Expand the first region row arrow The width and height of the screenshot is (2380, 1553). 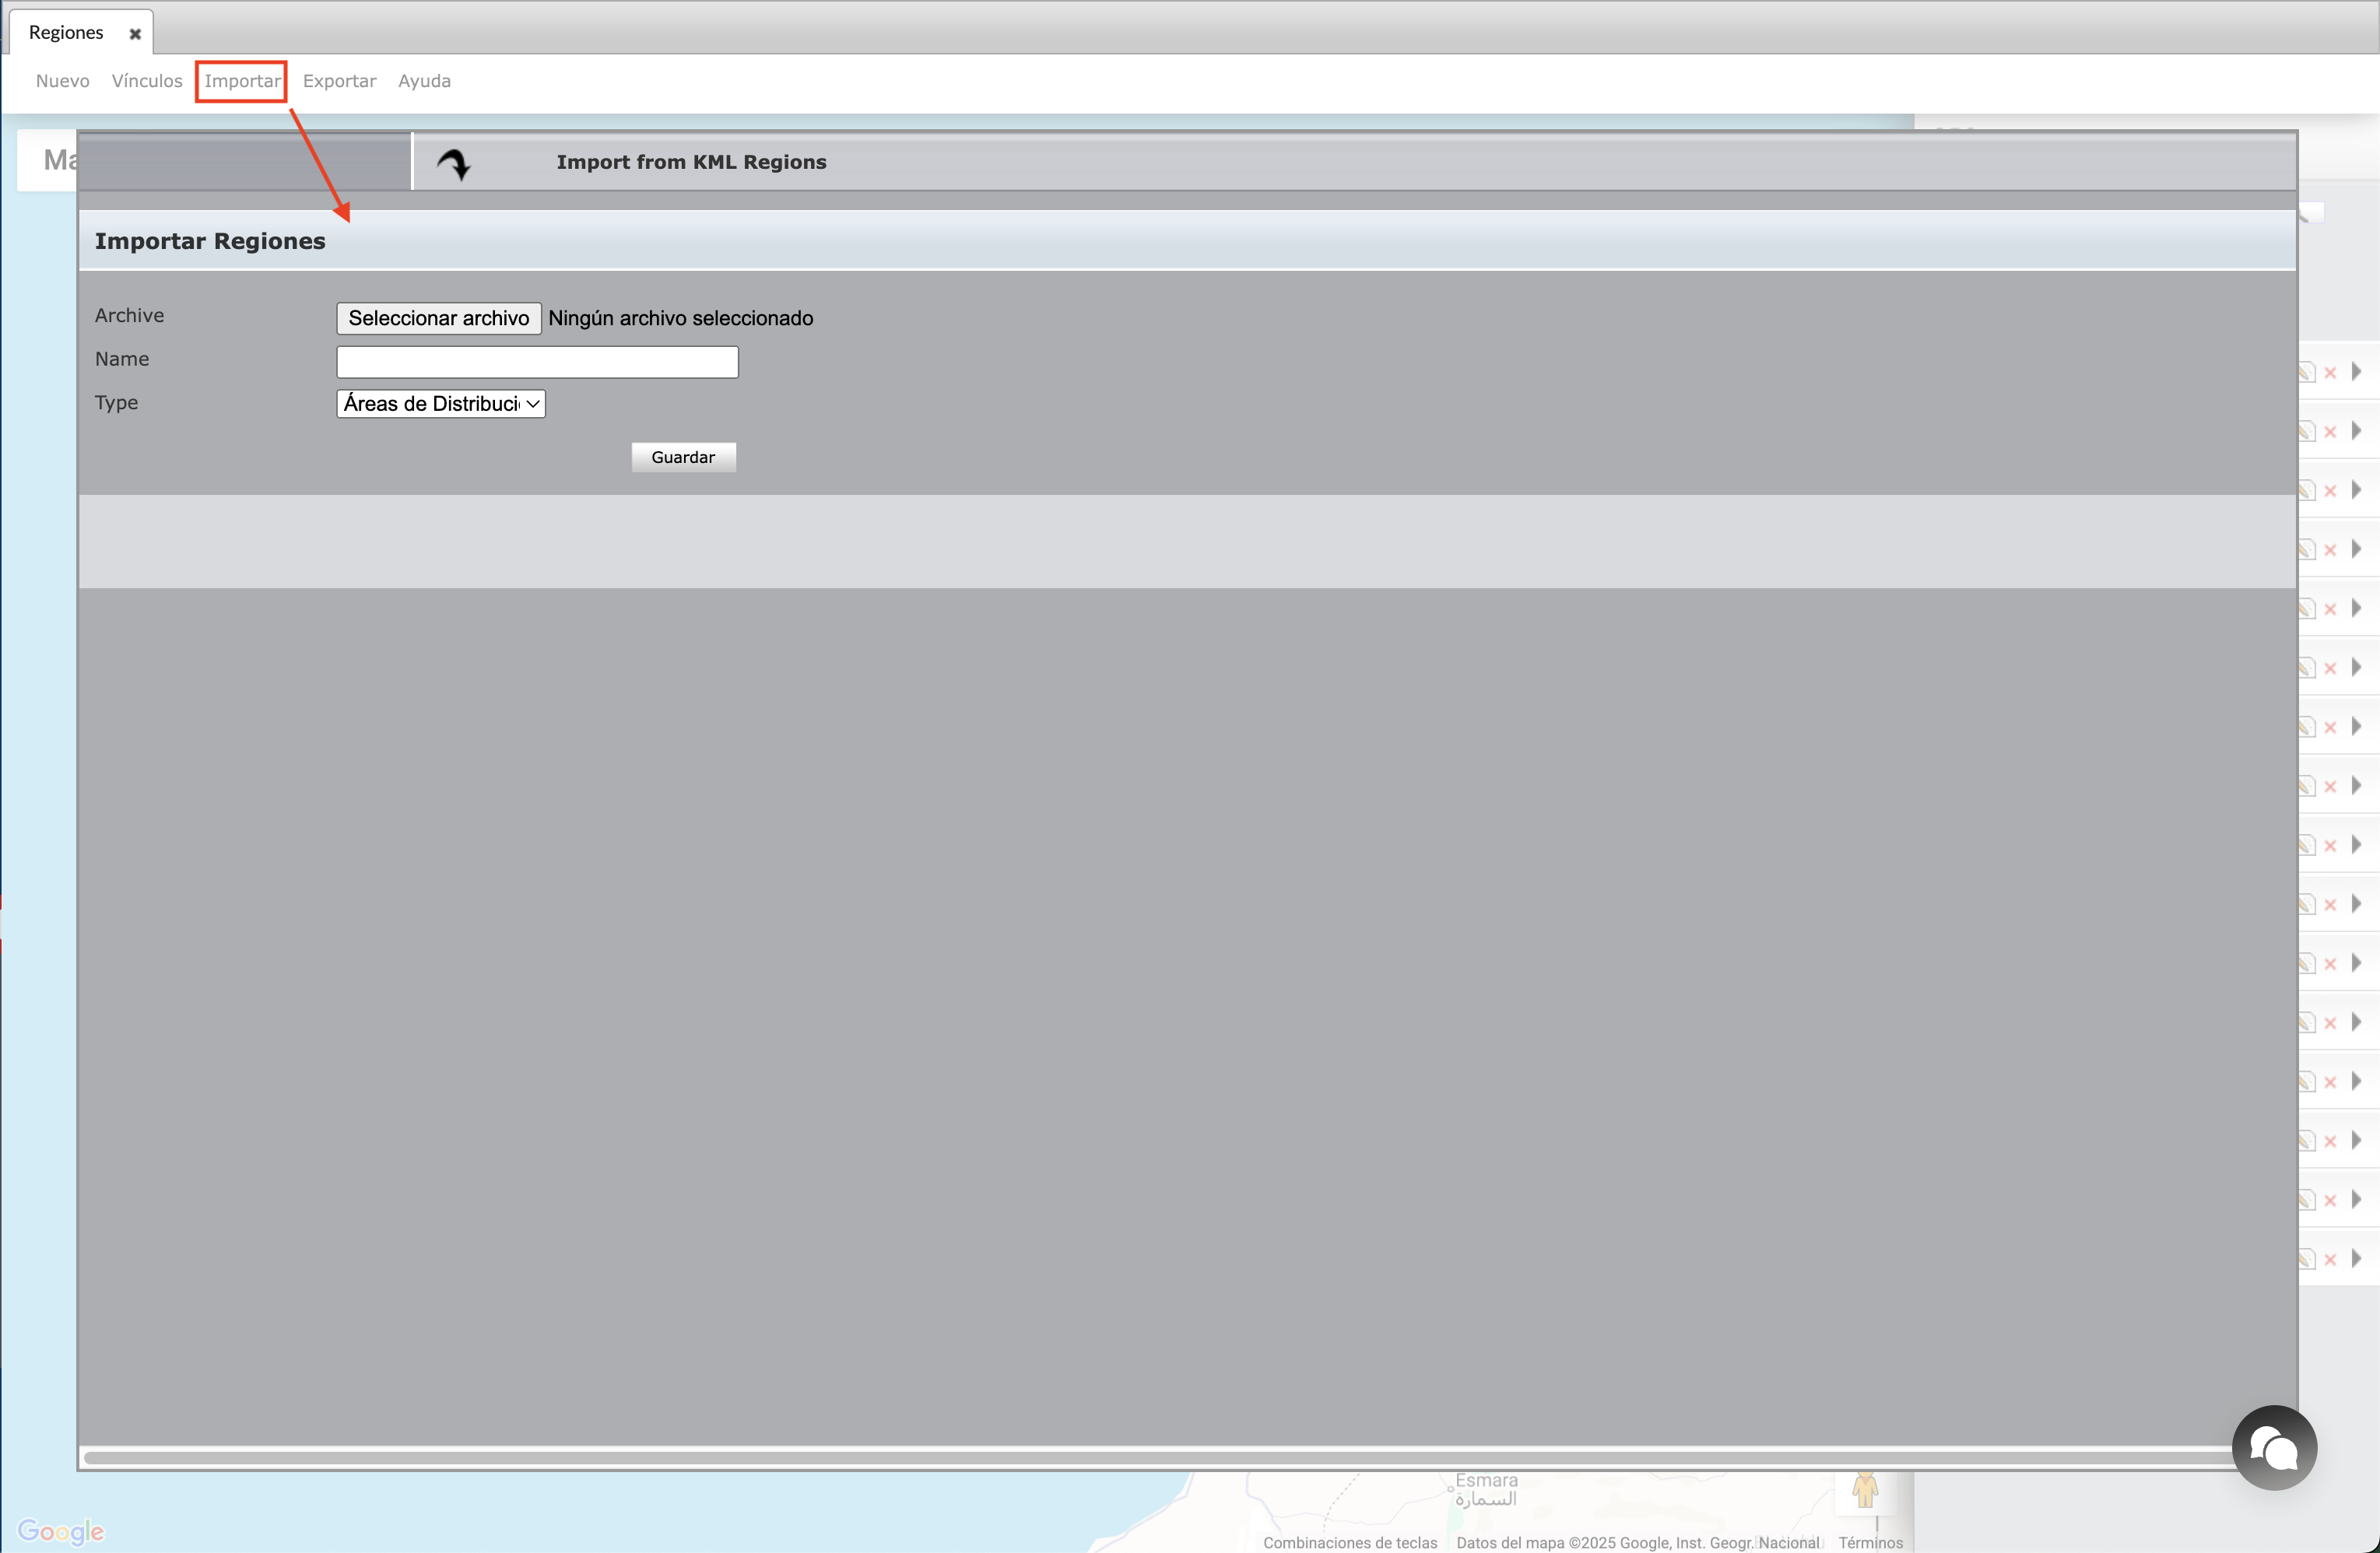(x=2356, y=372)
